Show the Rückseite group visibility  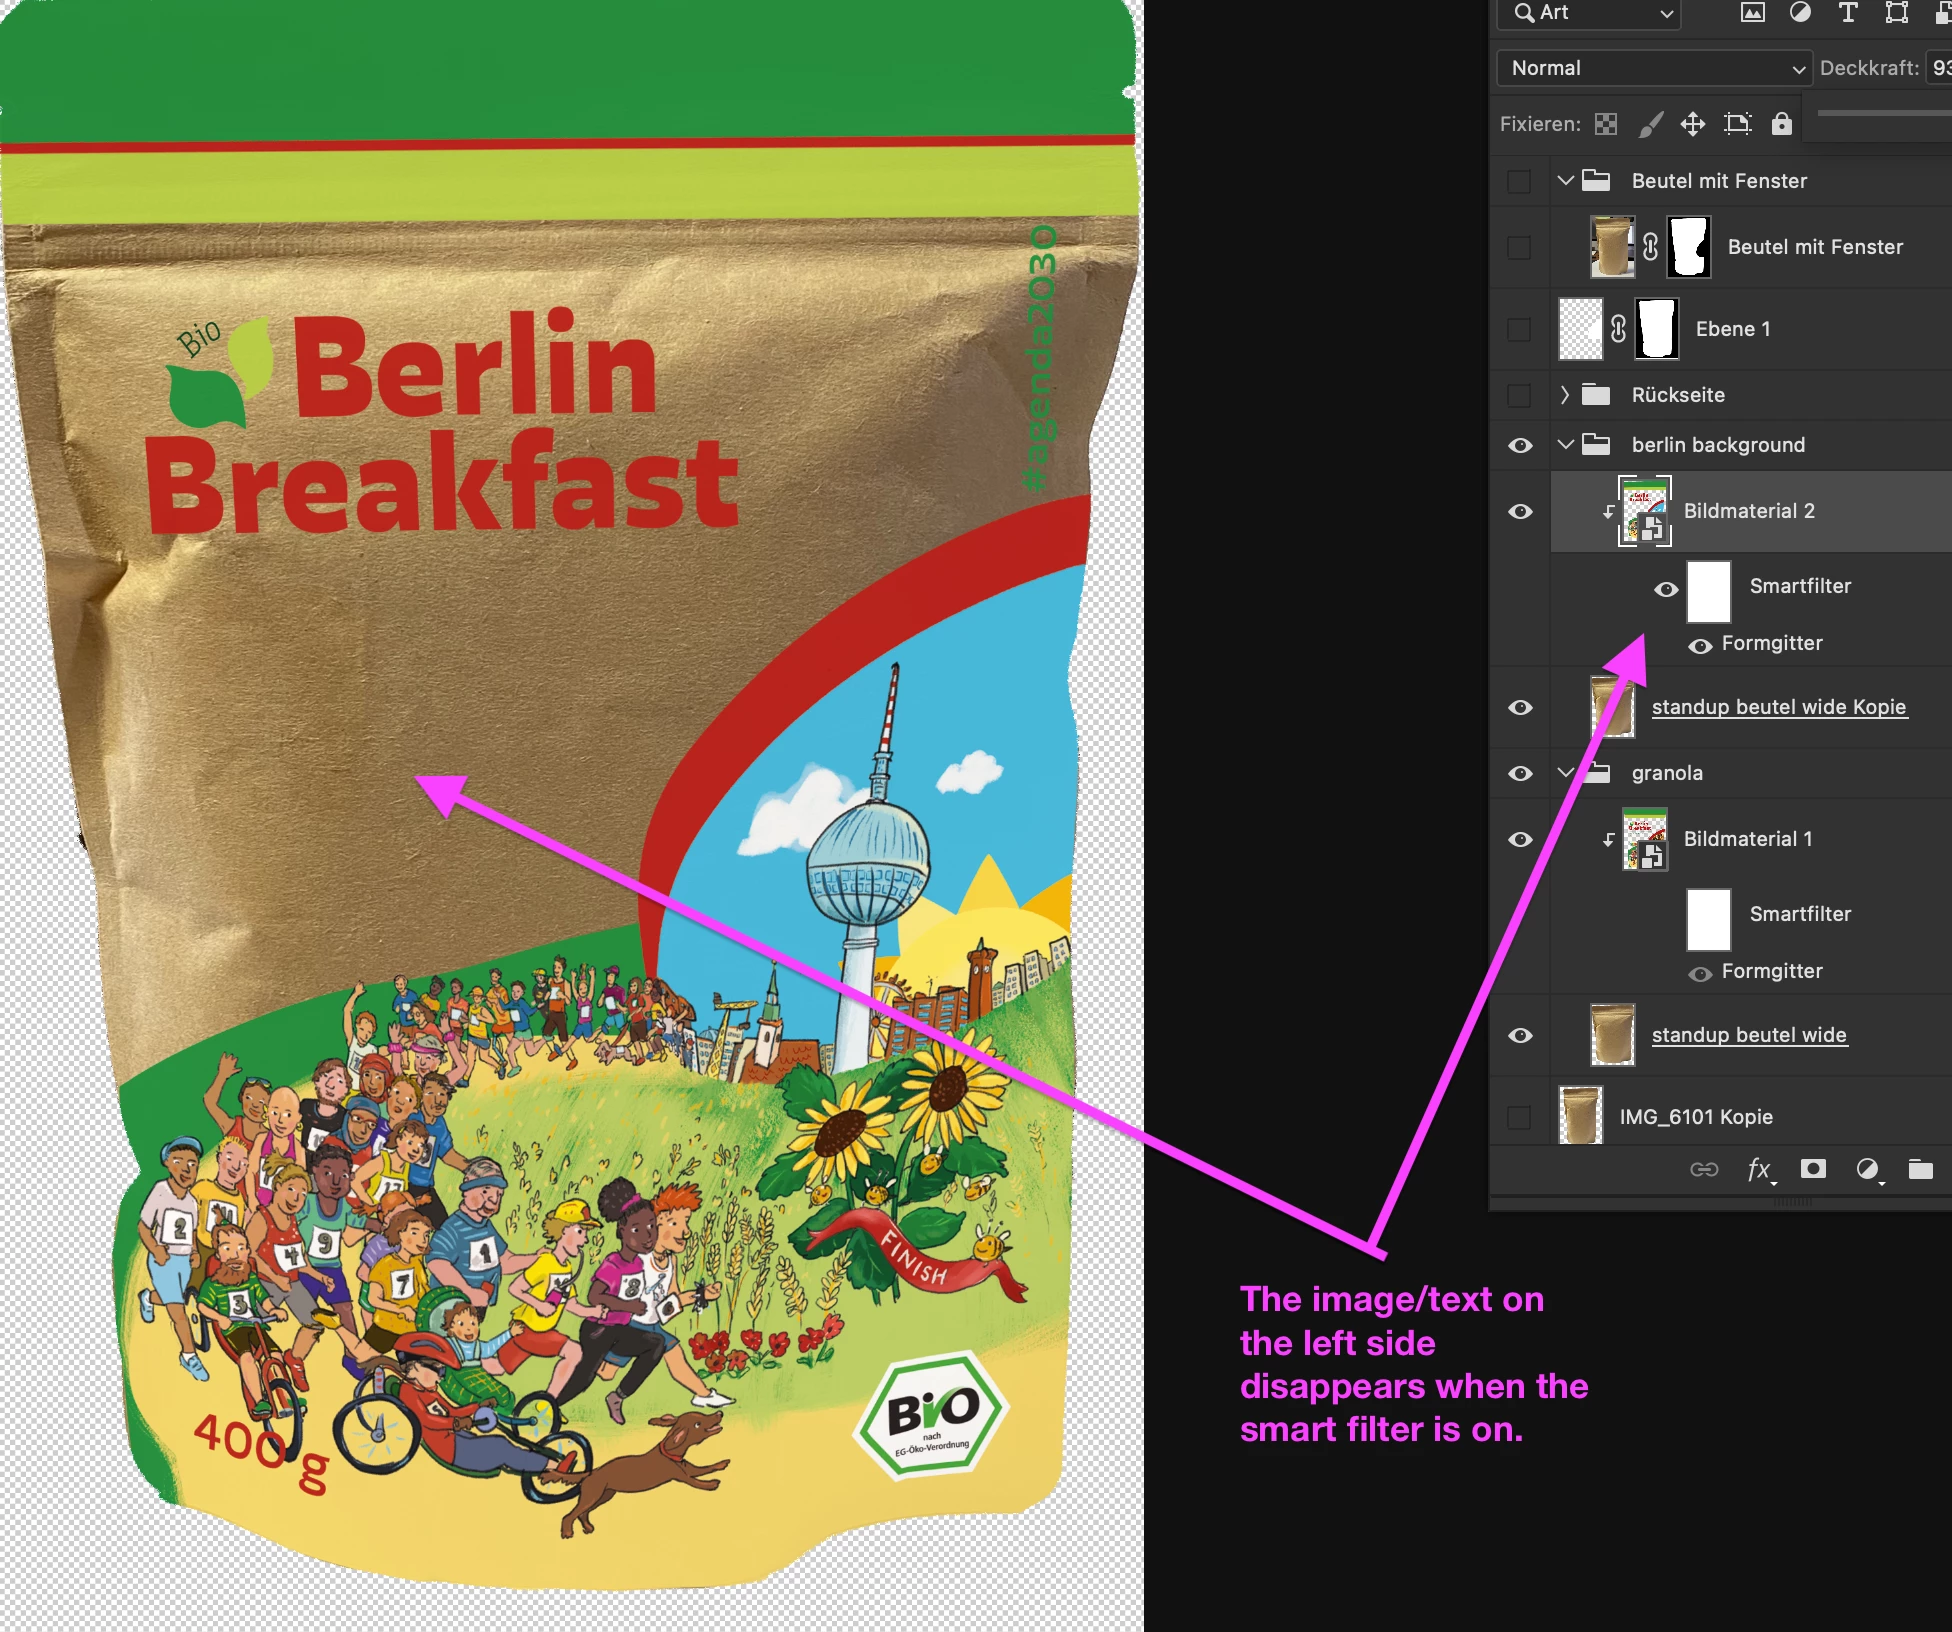tap(1519, 395)
